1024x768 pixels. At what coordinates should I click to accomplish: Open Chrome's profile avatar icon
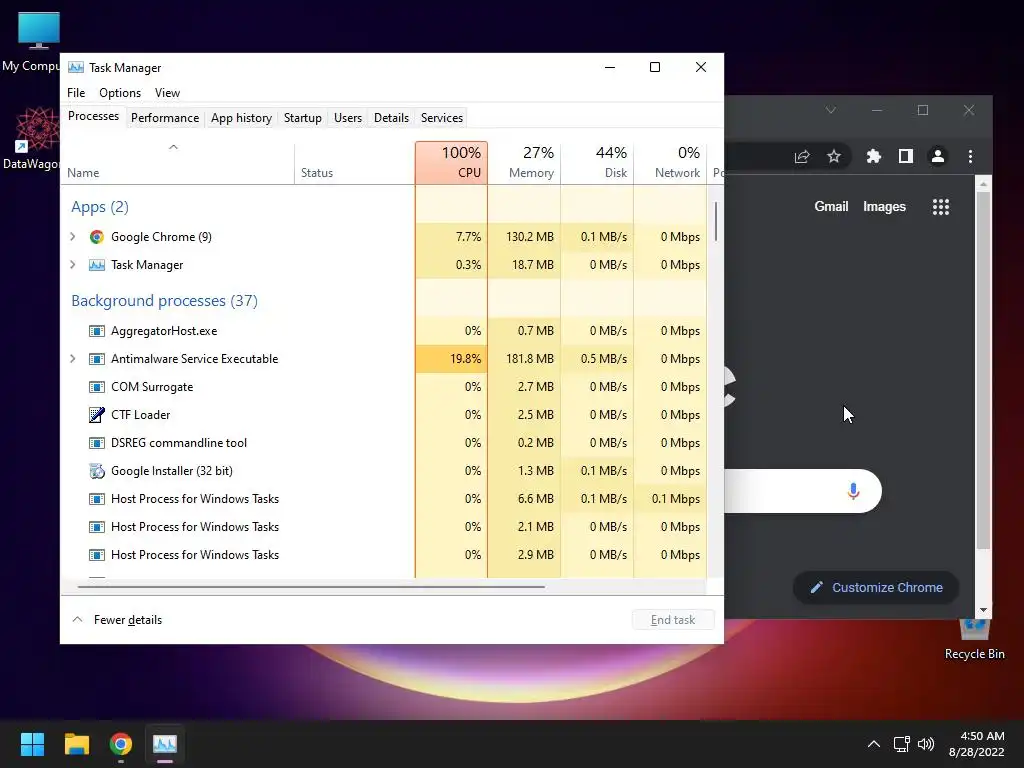[x=938, y=156]
